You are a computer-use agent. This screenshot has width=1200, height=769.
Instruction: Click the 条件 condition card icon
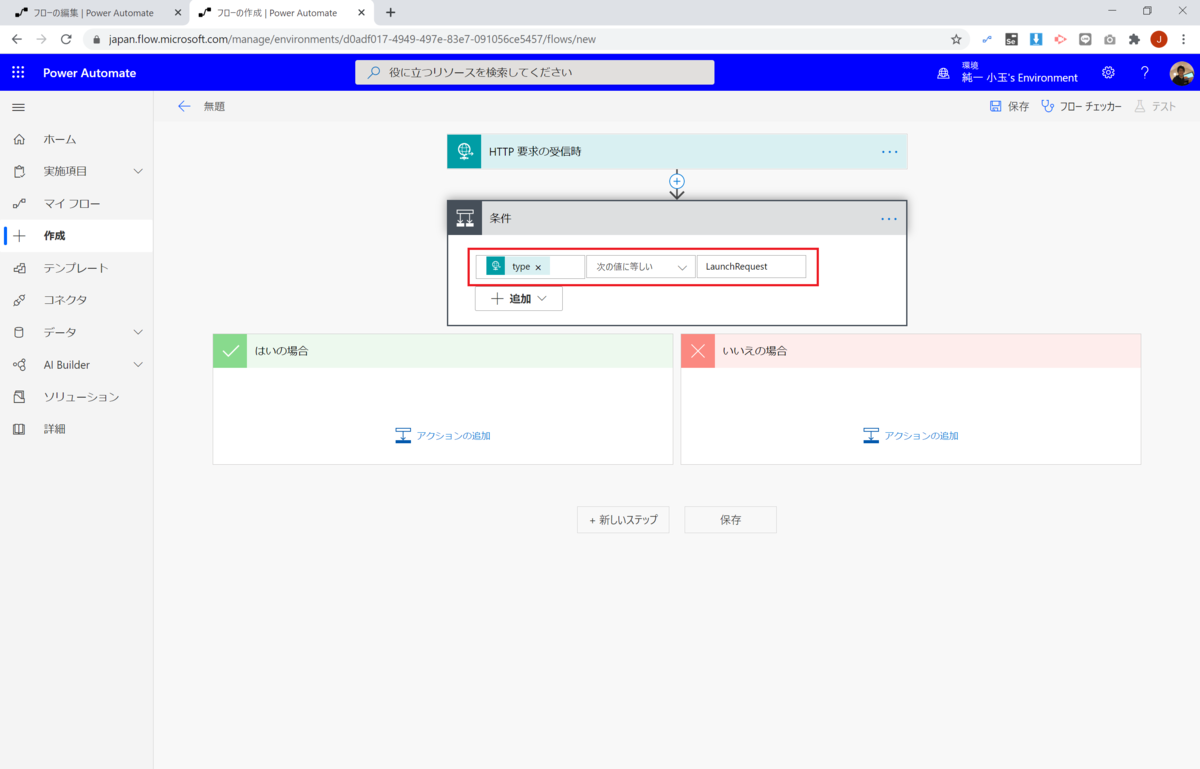click(465, 218)
